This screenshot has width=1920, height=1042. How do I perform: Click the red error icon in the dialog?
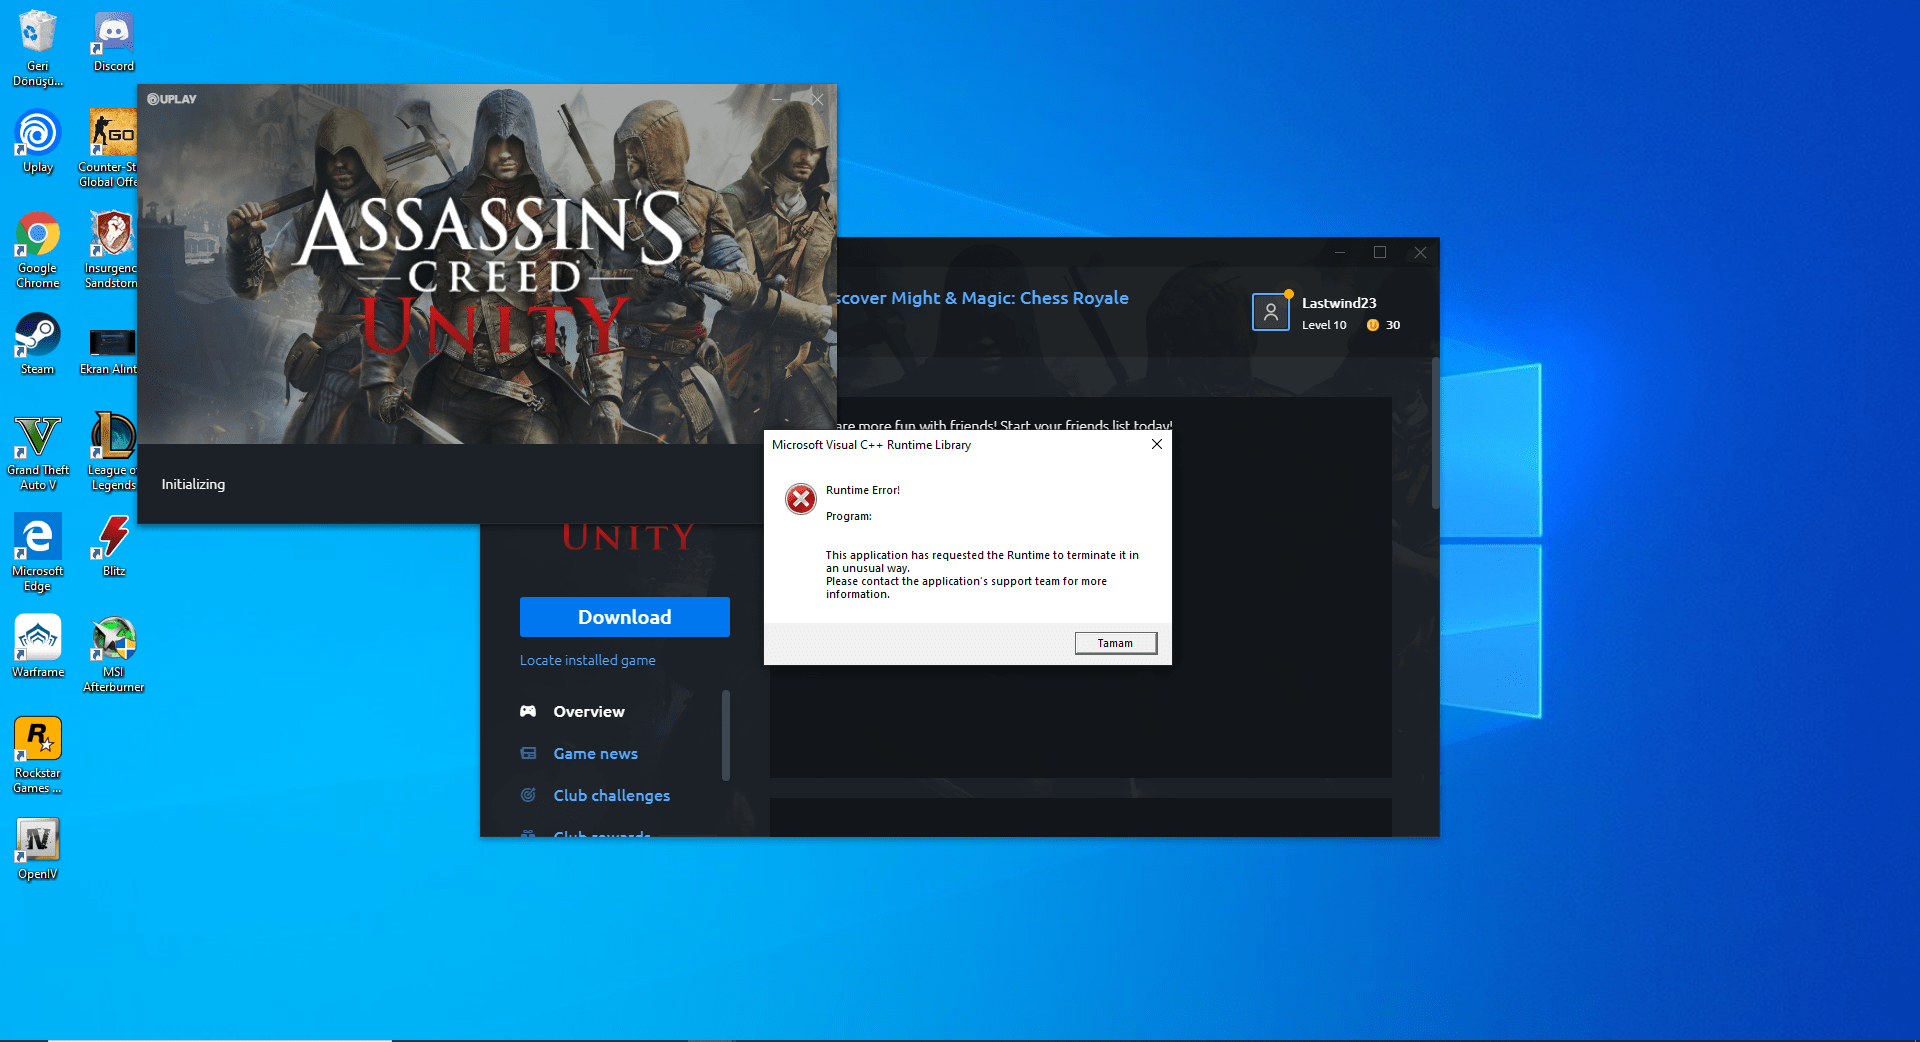point(801,498)
